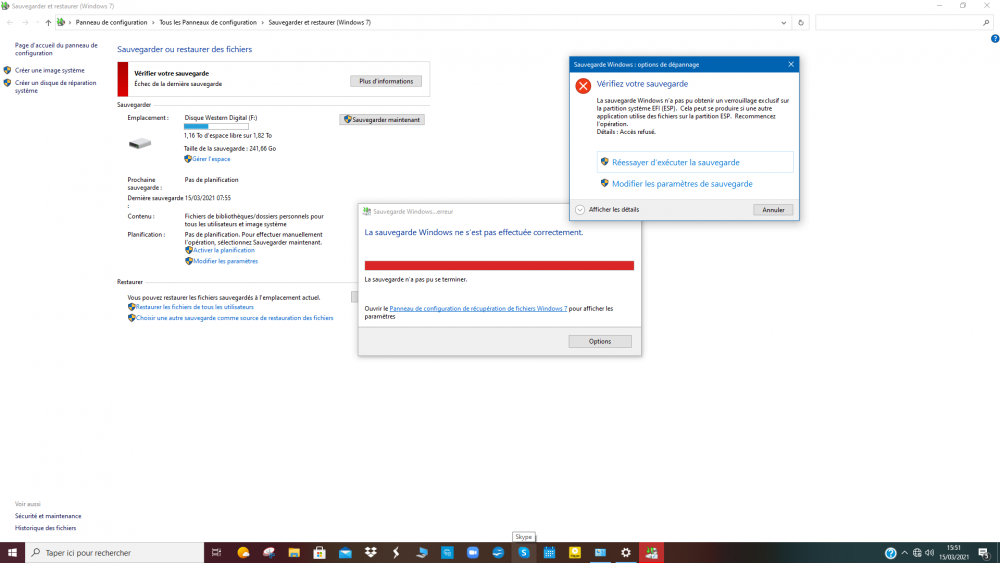This screenshot has width=1000, height=563.
Task: Choose Réessayer d'exécuter la sauvegarde
Action: coord(695,162)
